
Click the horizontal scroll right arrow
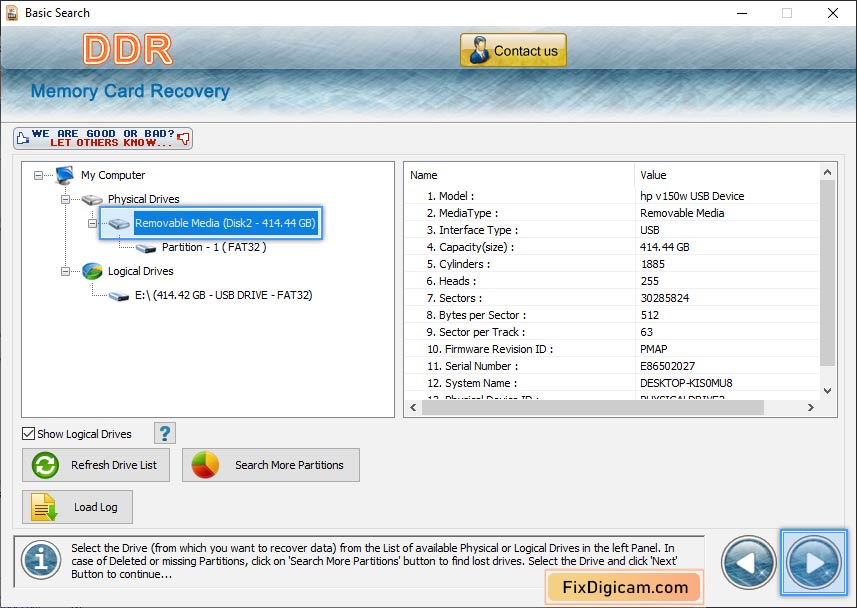[811, 407]
